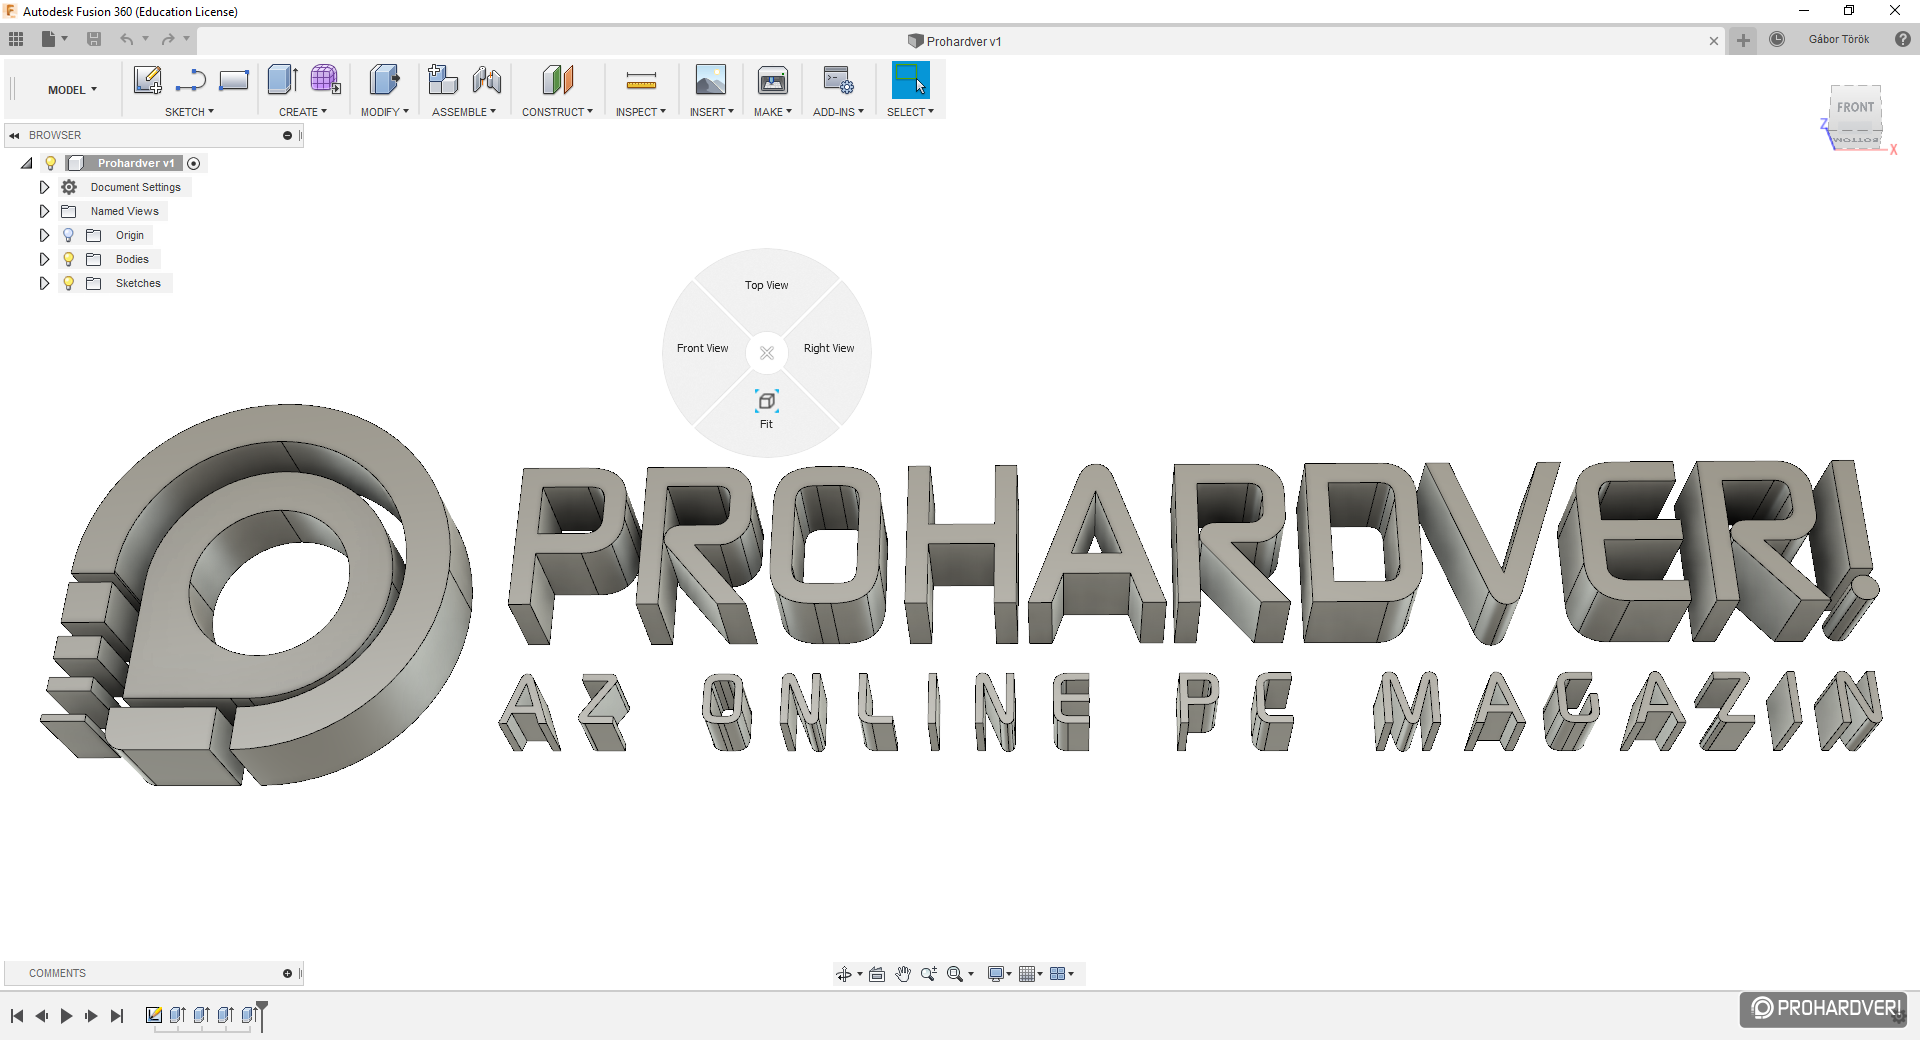Select the Rectangle sketch tool
This screenshot has height=1040, width=1920.
[x=234, y=80]
